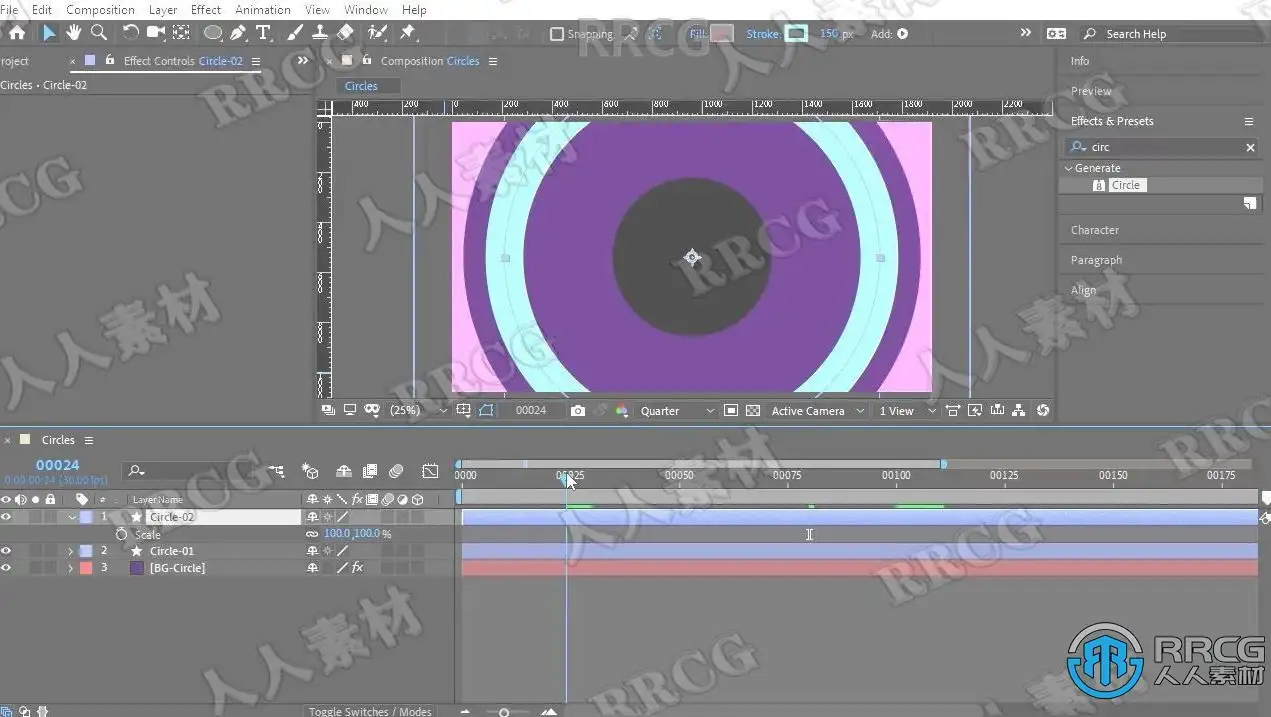
Task: Show hidden workspaces via double chevron
Action: coord(1025,33)
